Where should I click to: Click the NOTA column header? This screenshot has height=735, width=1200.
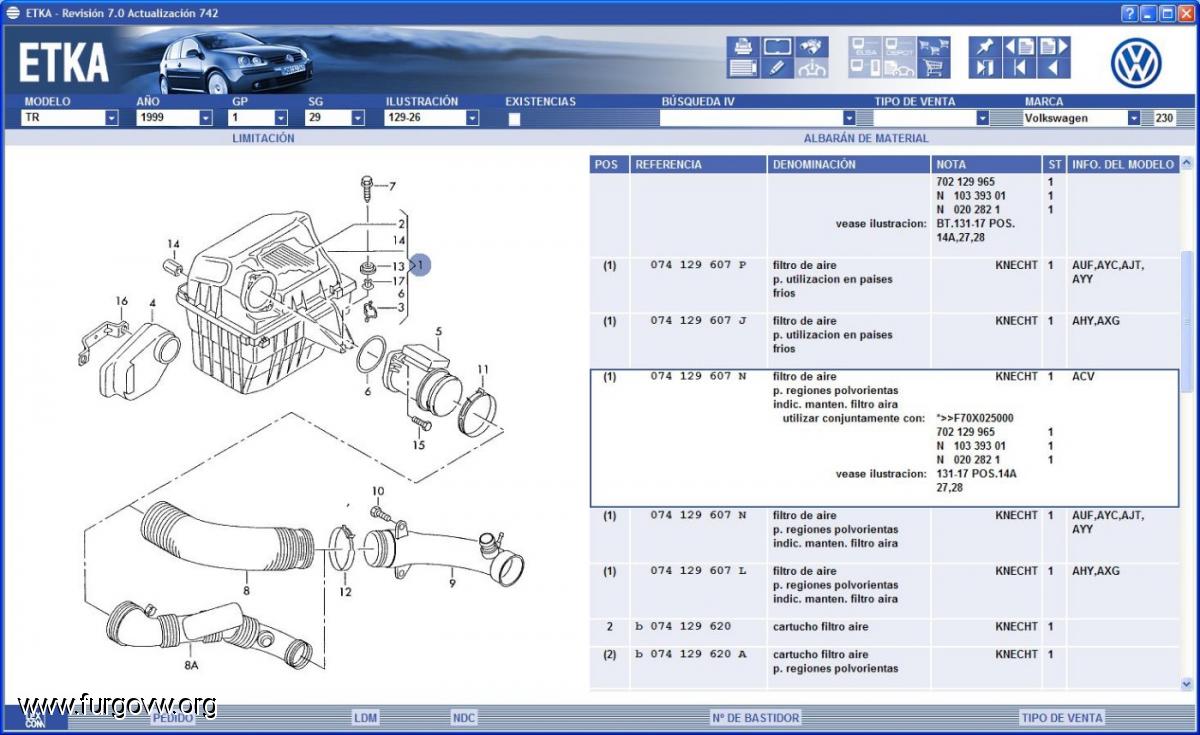pos(987,164)
